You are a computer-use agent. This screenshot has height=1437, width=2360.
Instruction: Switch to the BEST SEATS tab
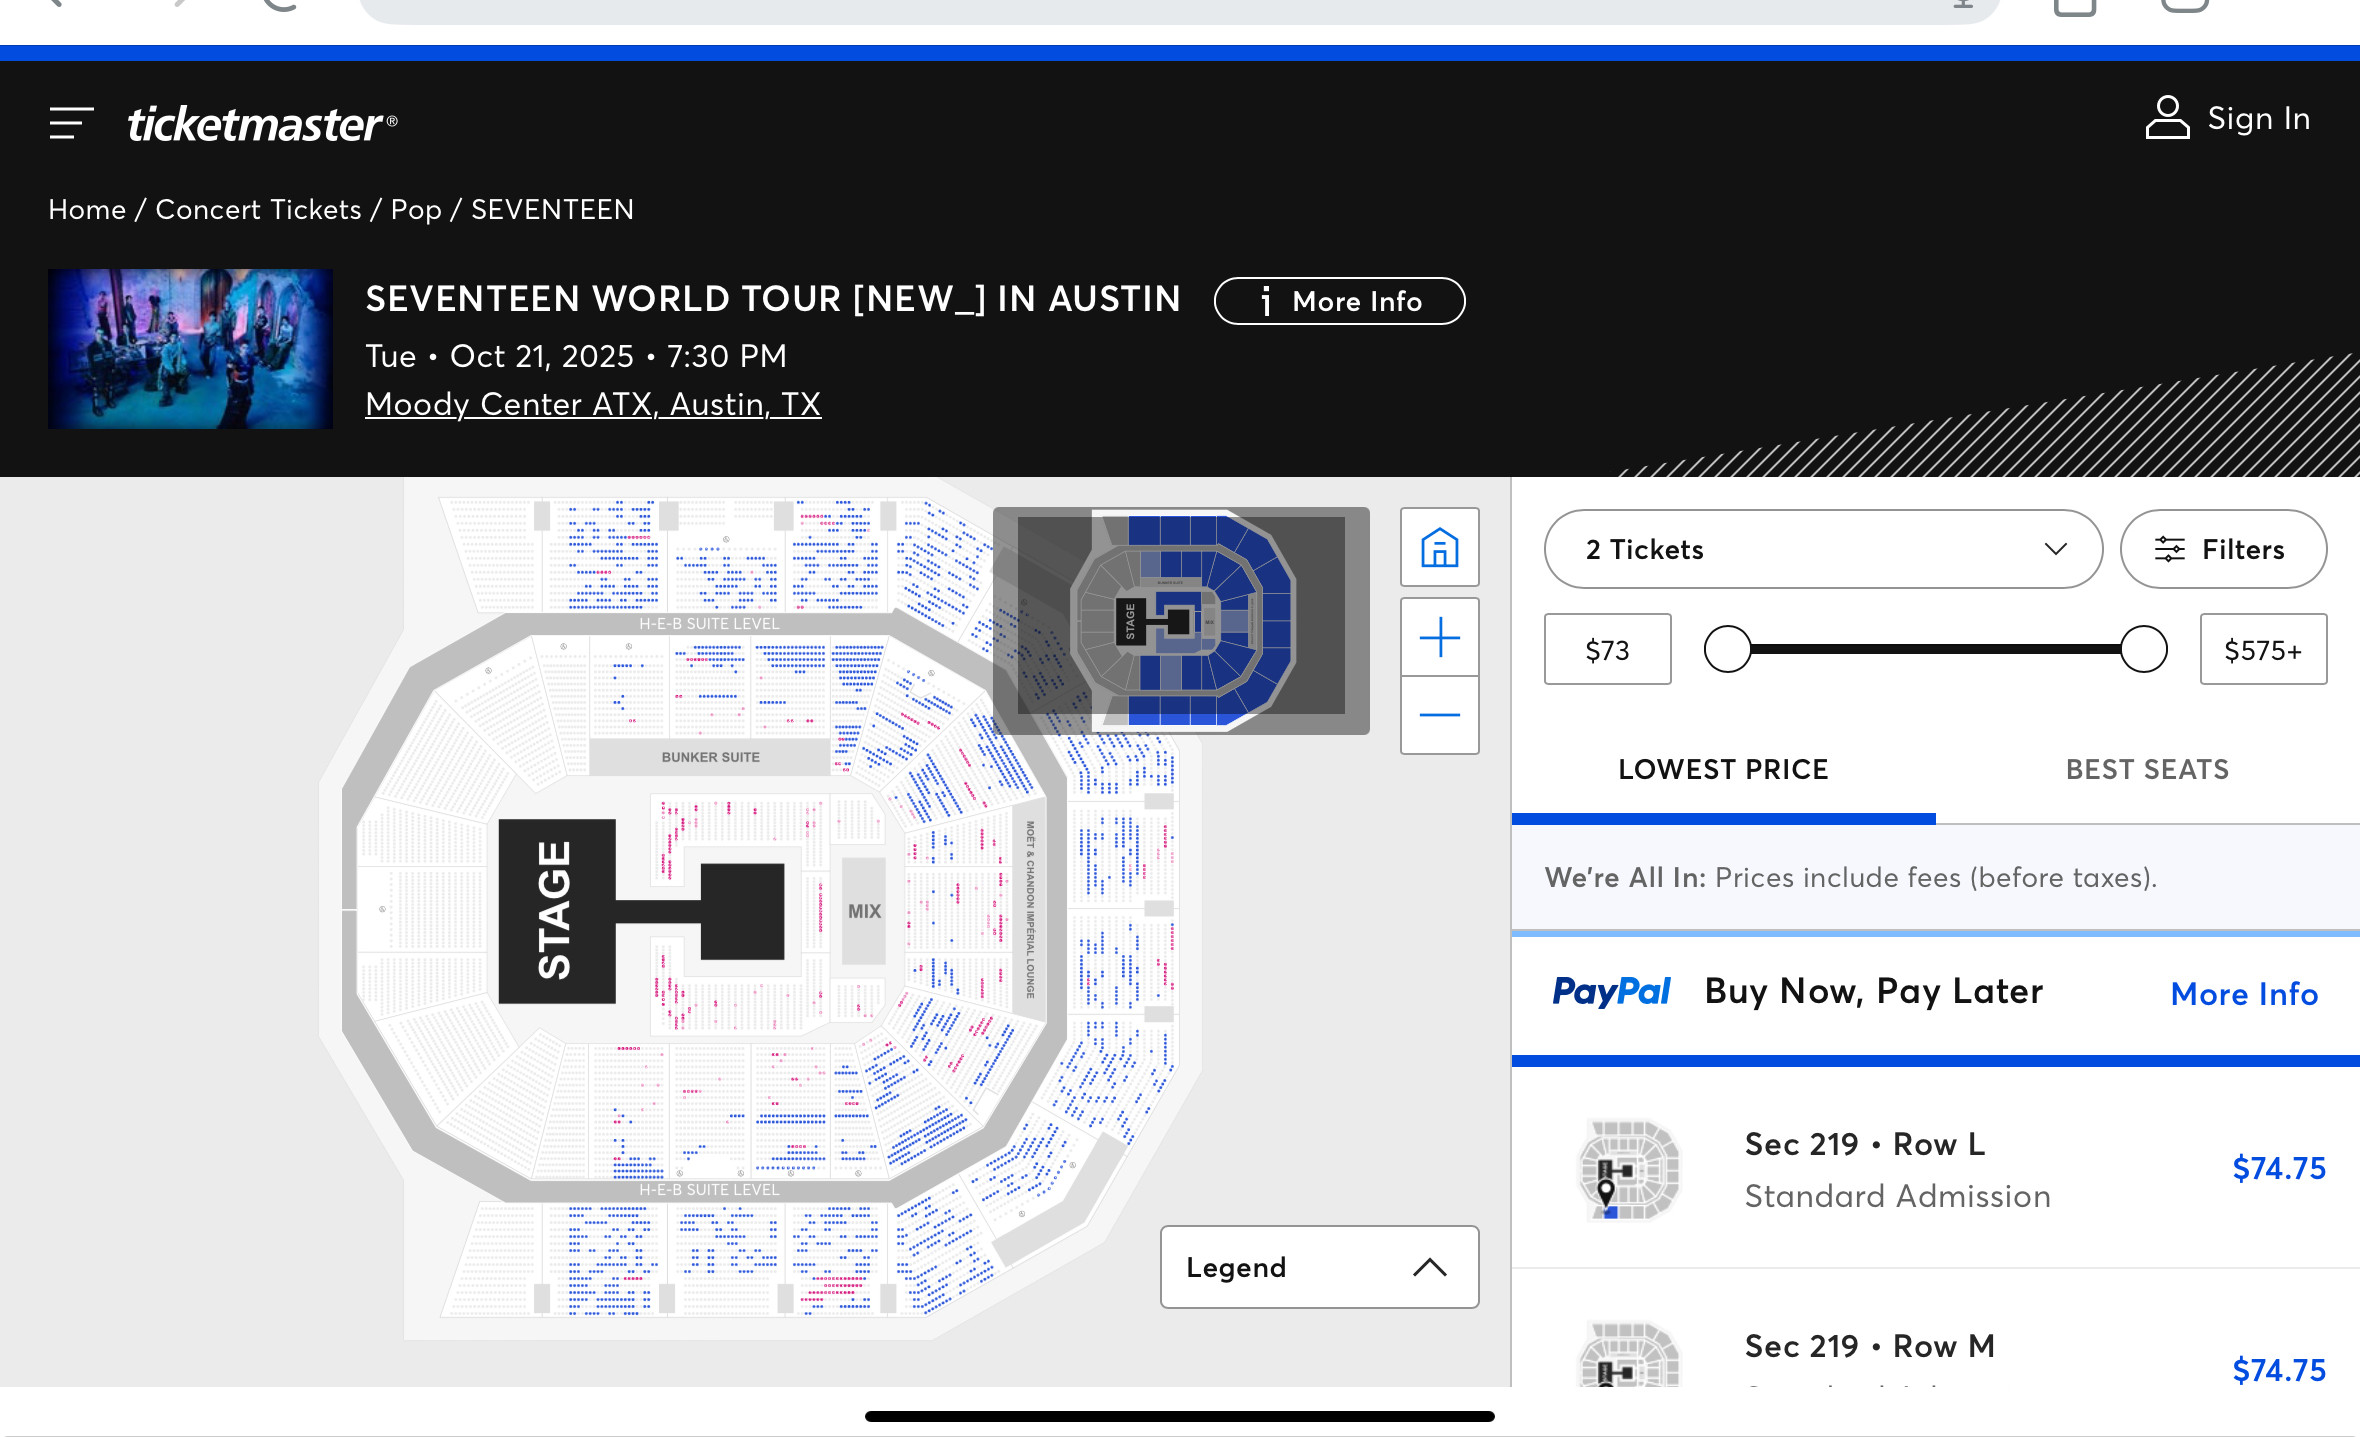coord(2147,769)
